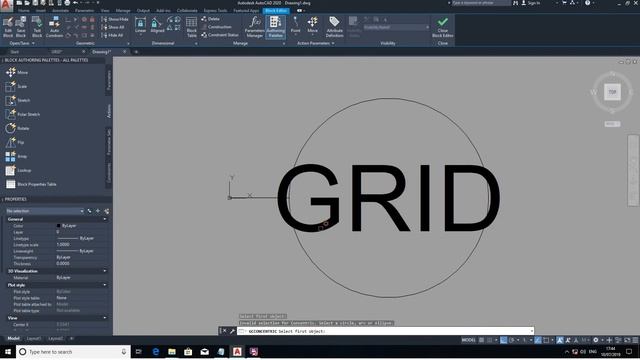Viewport: 640px width, 360px height.
Task: Open the Block Table tool
Action: click(191, 27)
